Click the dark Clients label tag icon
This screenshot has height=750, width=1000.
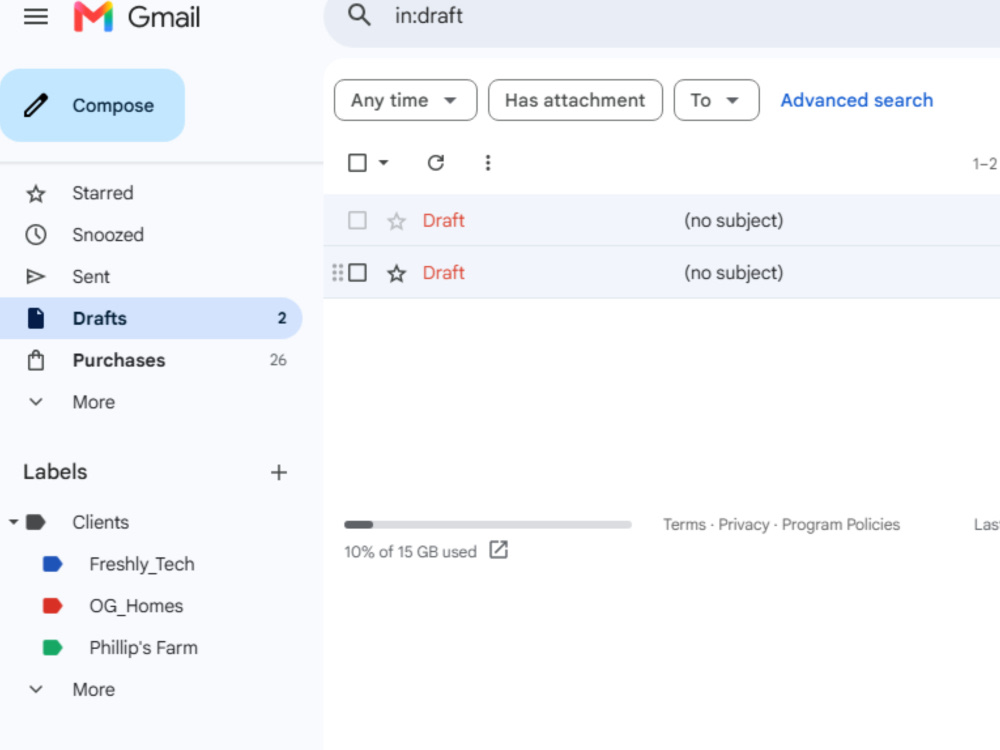tap(36, 522)
